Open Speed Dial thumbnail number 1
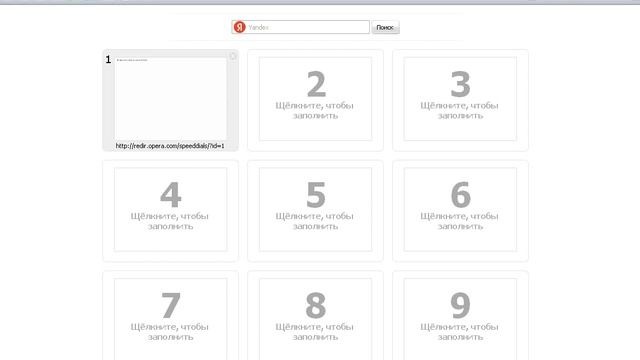The image size is (640, 360). tap(171, 99)
